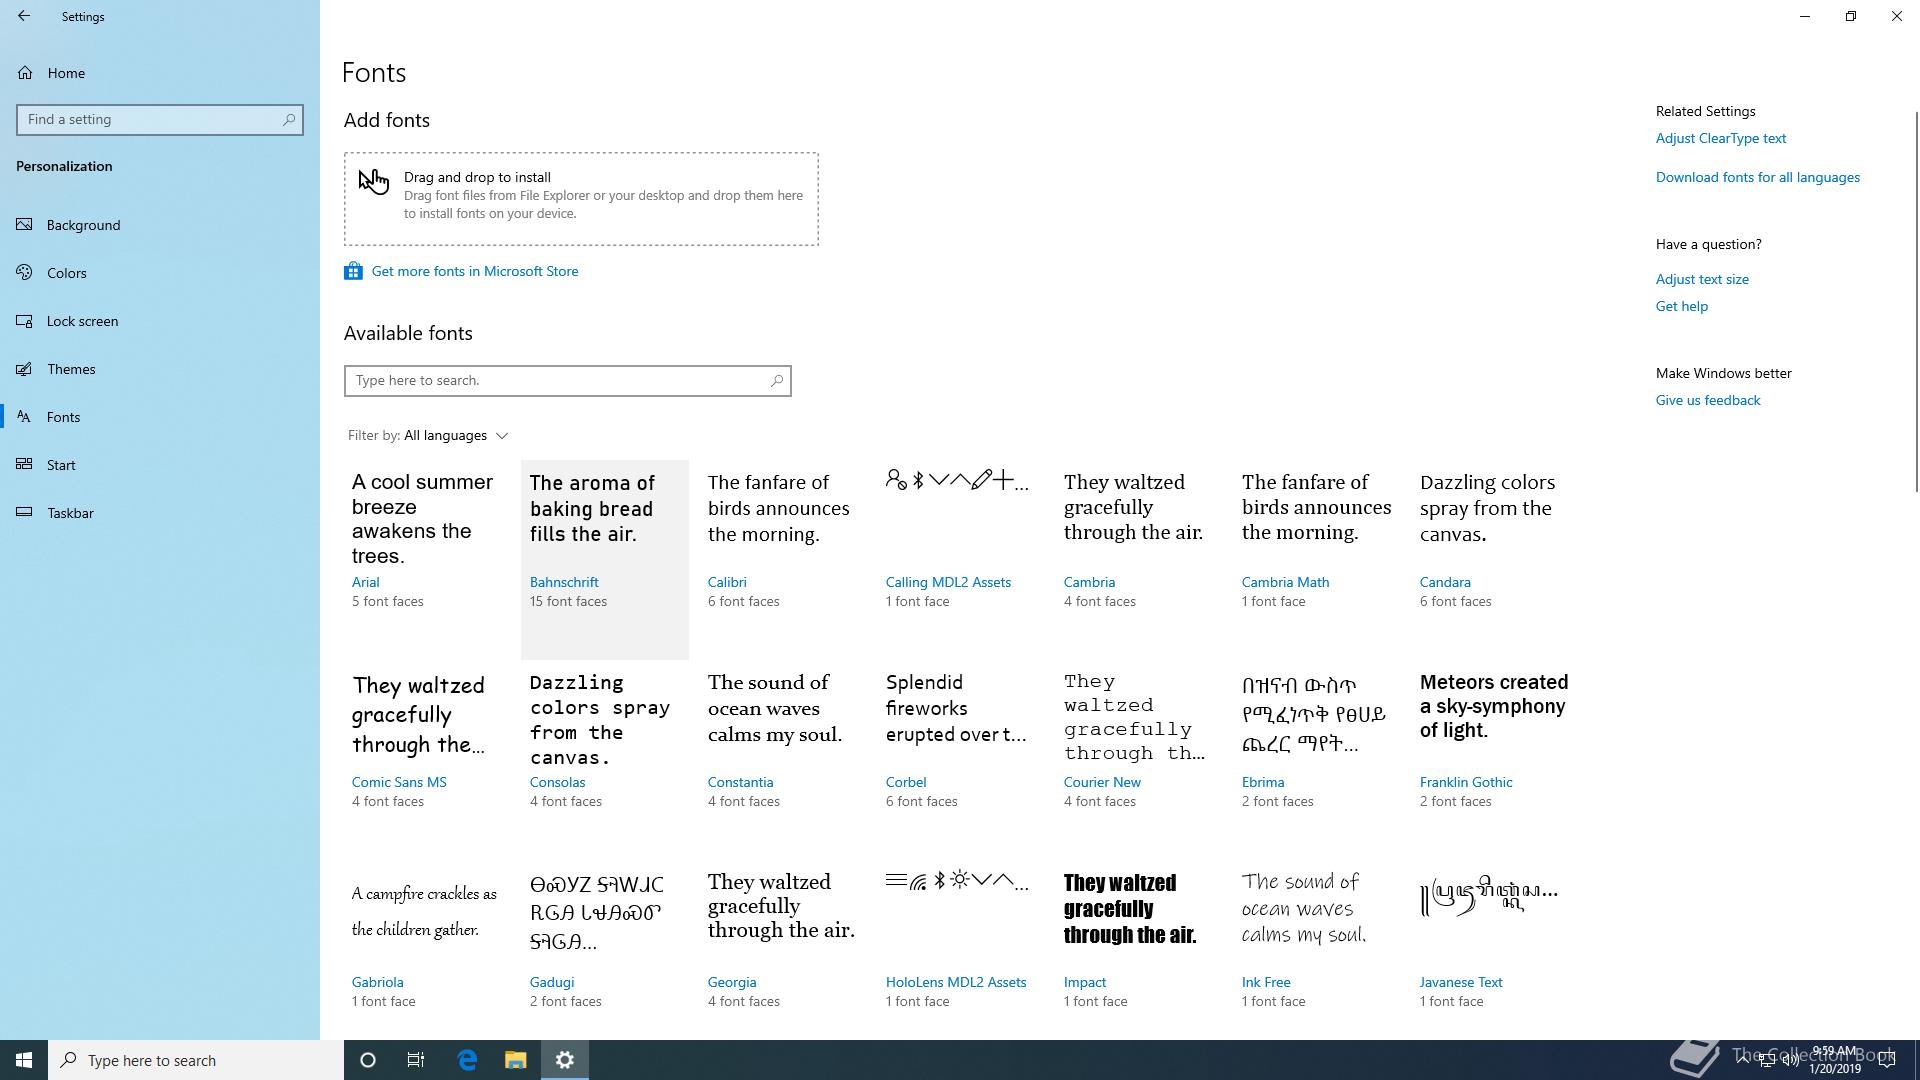The height and width of the screenshot is (1080, 1920).
Task: Open the Gabriola font card
Action: (426, 950)
